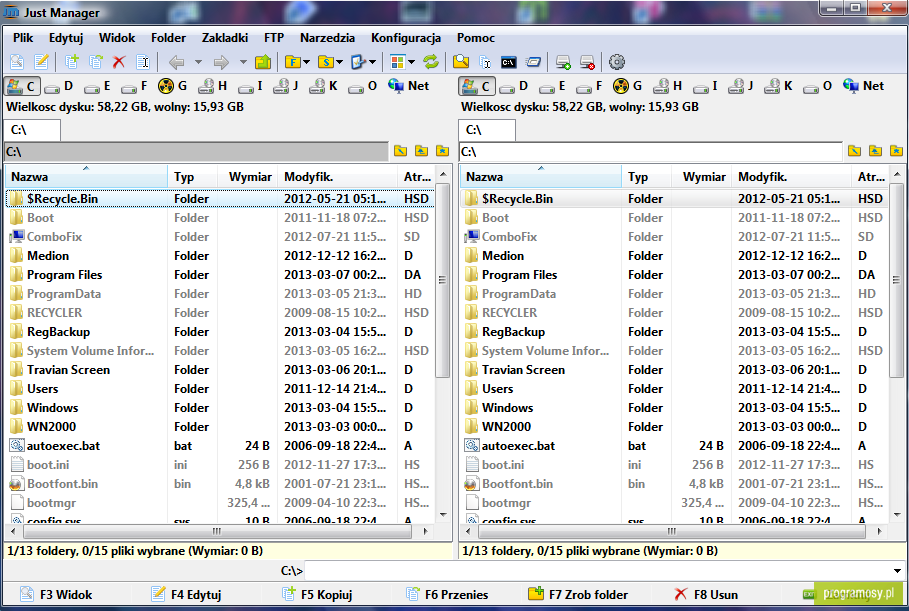This screenshot has height=611, width=909.
Task: Expand the view mode dropdown arrow
Action: (411, 62)
